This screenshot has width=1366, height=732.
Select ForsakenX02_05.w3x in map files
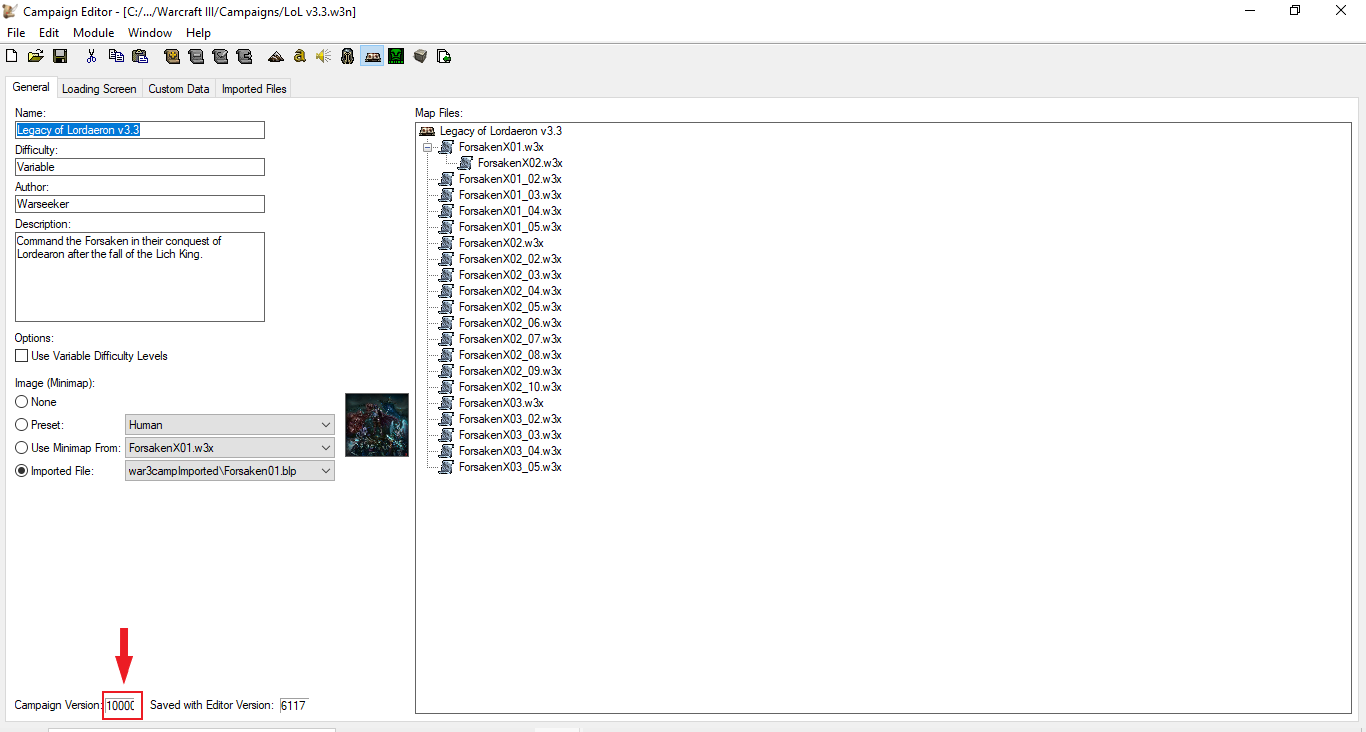click(510, 307)
